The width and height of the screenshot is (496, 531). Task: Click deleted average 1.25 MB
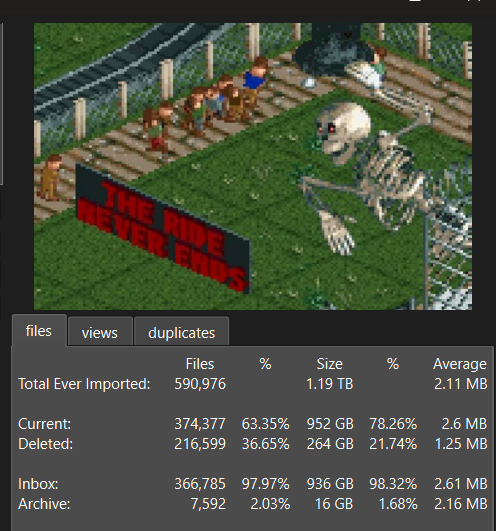(x=461, y=444)
